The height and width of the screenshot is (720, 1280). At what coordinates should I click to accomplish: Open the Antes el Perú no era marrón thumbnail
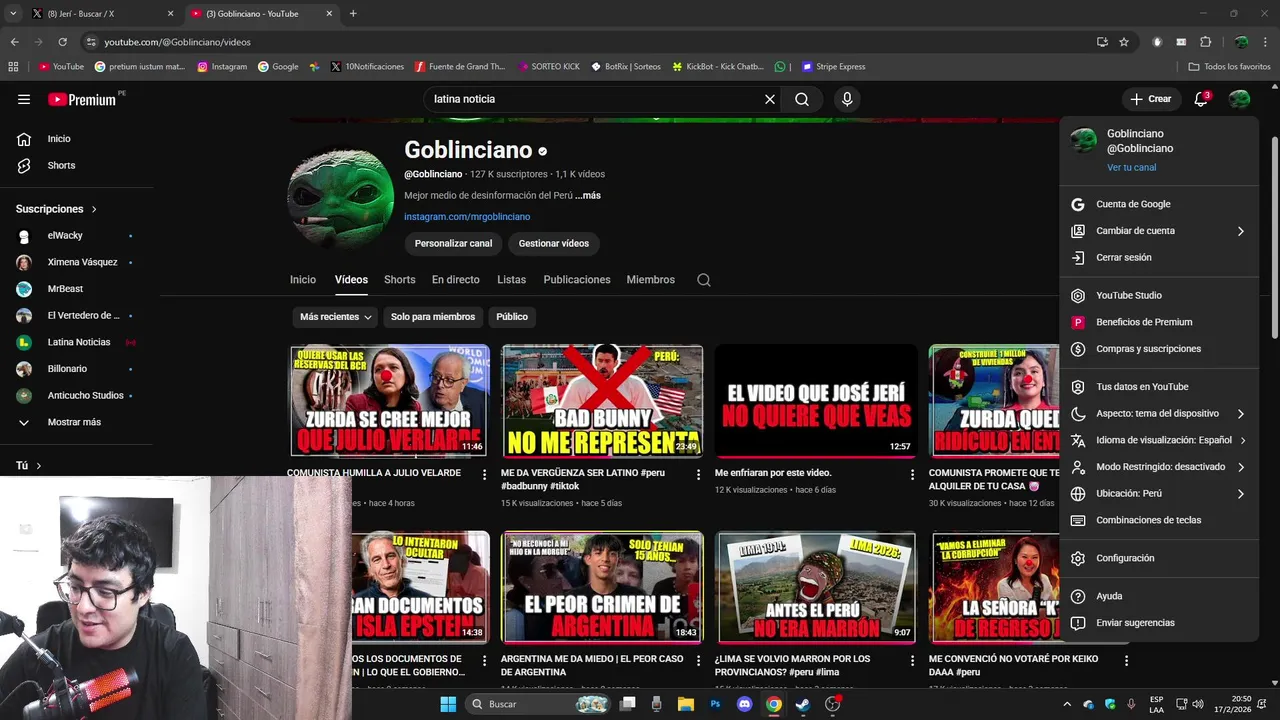click(816, 587)
